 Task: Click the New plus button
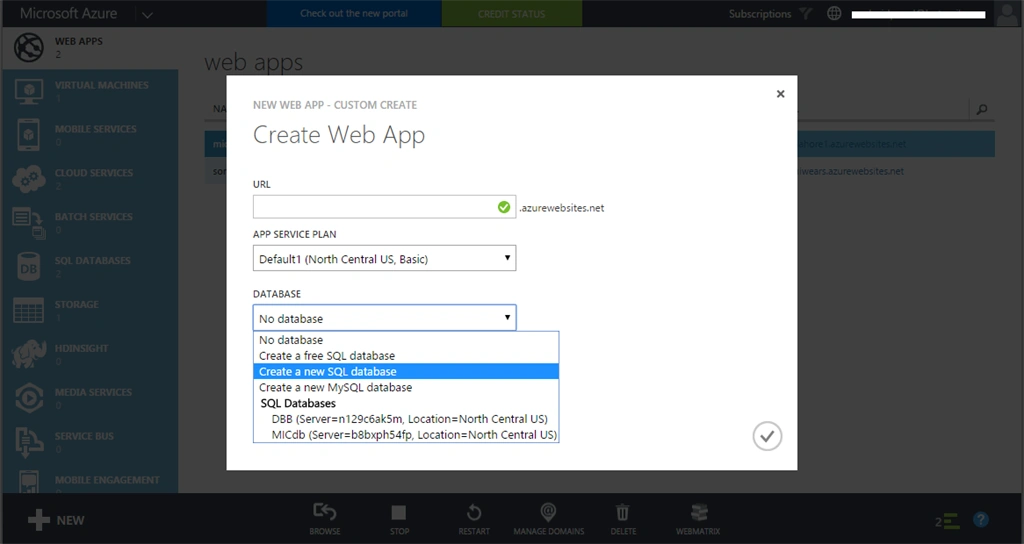pyautogui.click(x=56, y=520)
